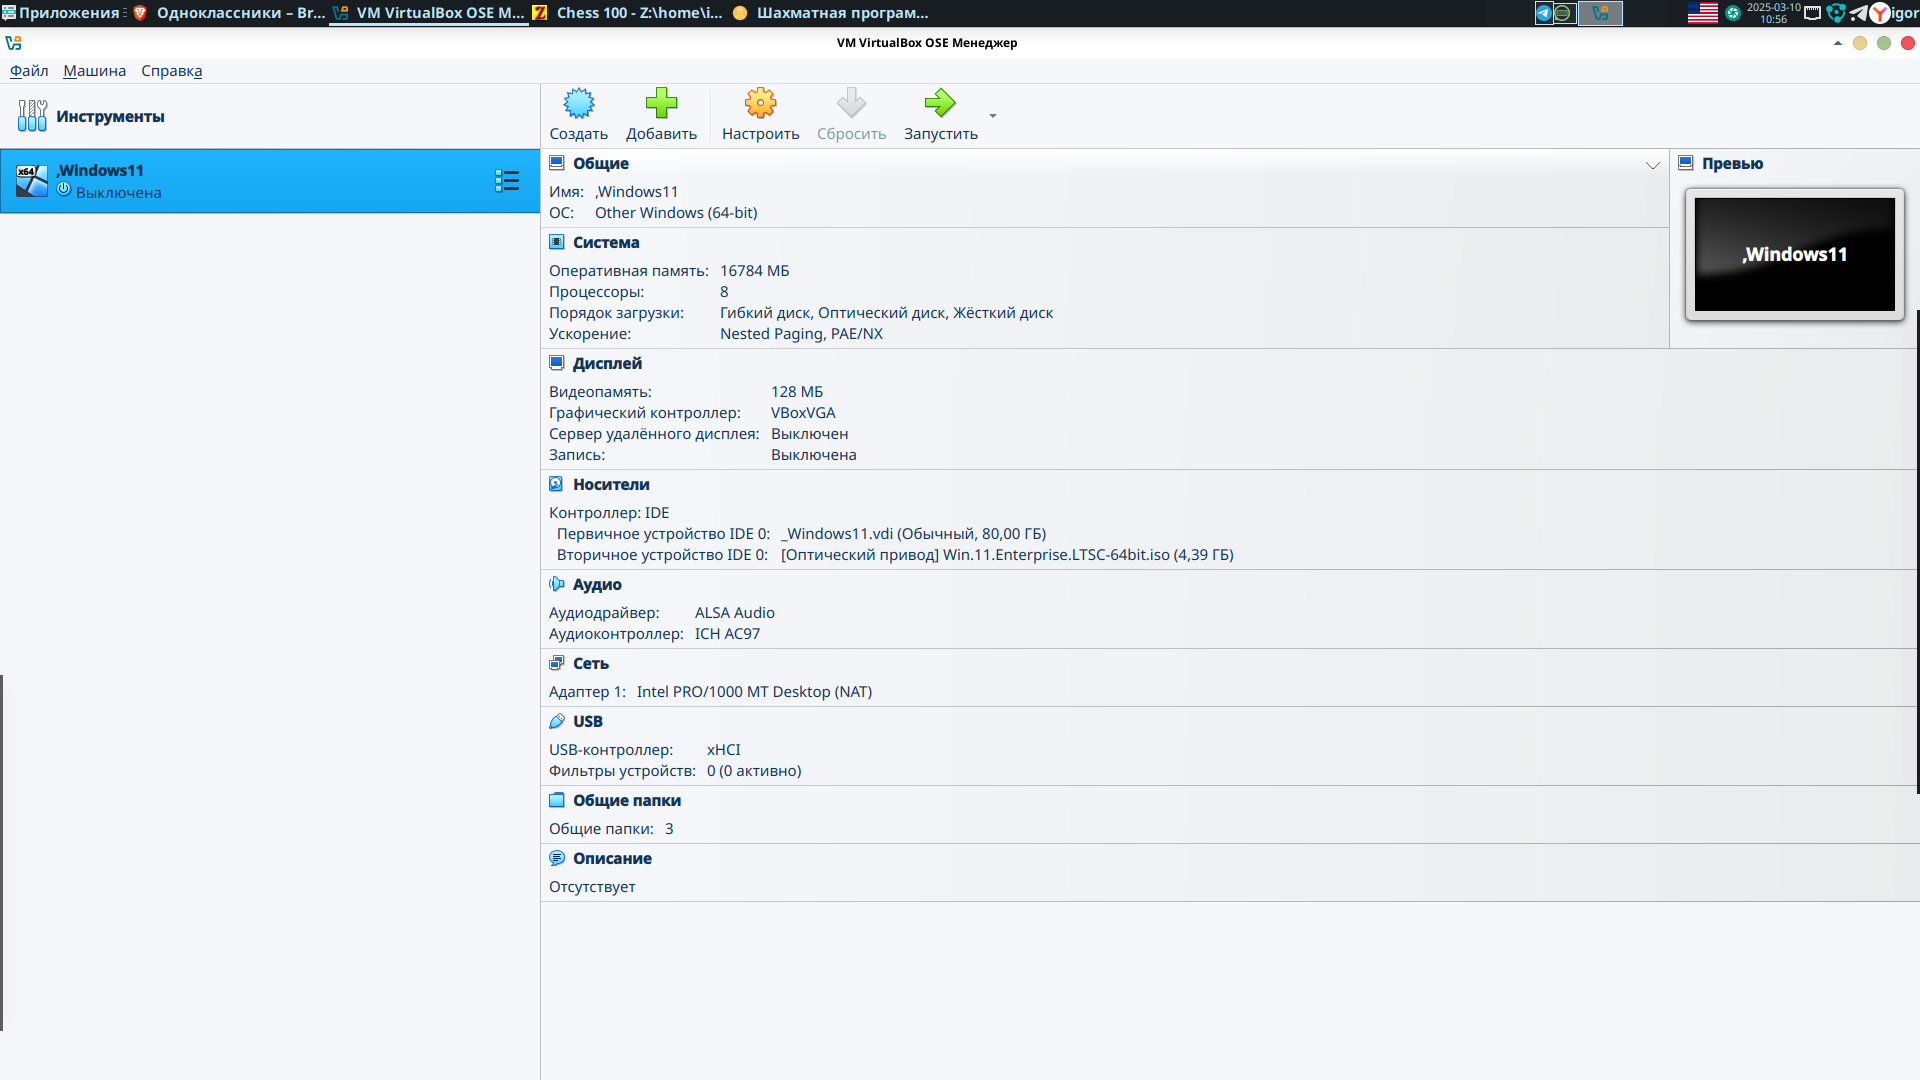Click the US flag keyboard layout indicator
Viewport: 1920px width, 1080px height.
(x=1702, y=13)
